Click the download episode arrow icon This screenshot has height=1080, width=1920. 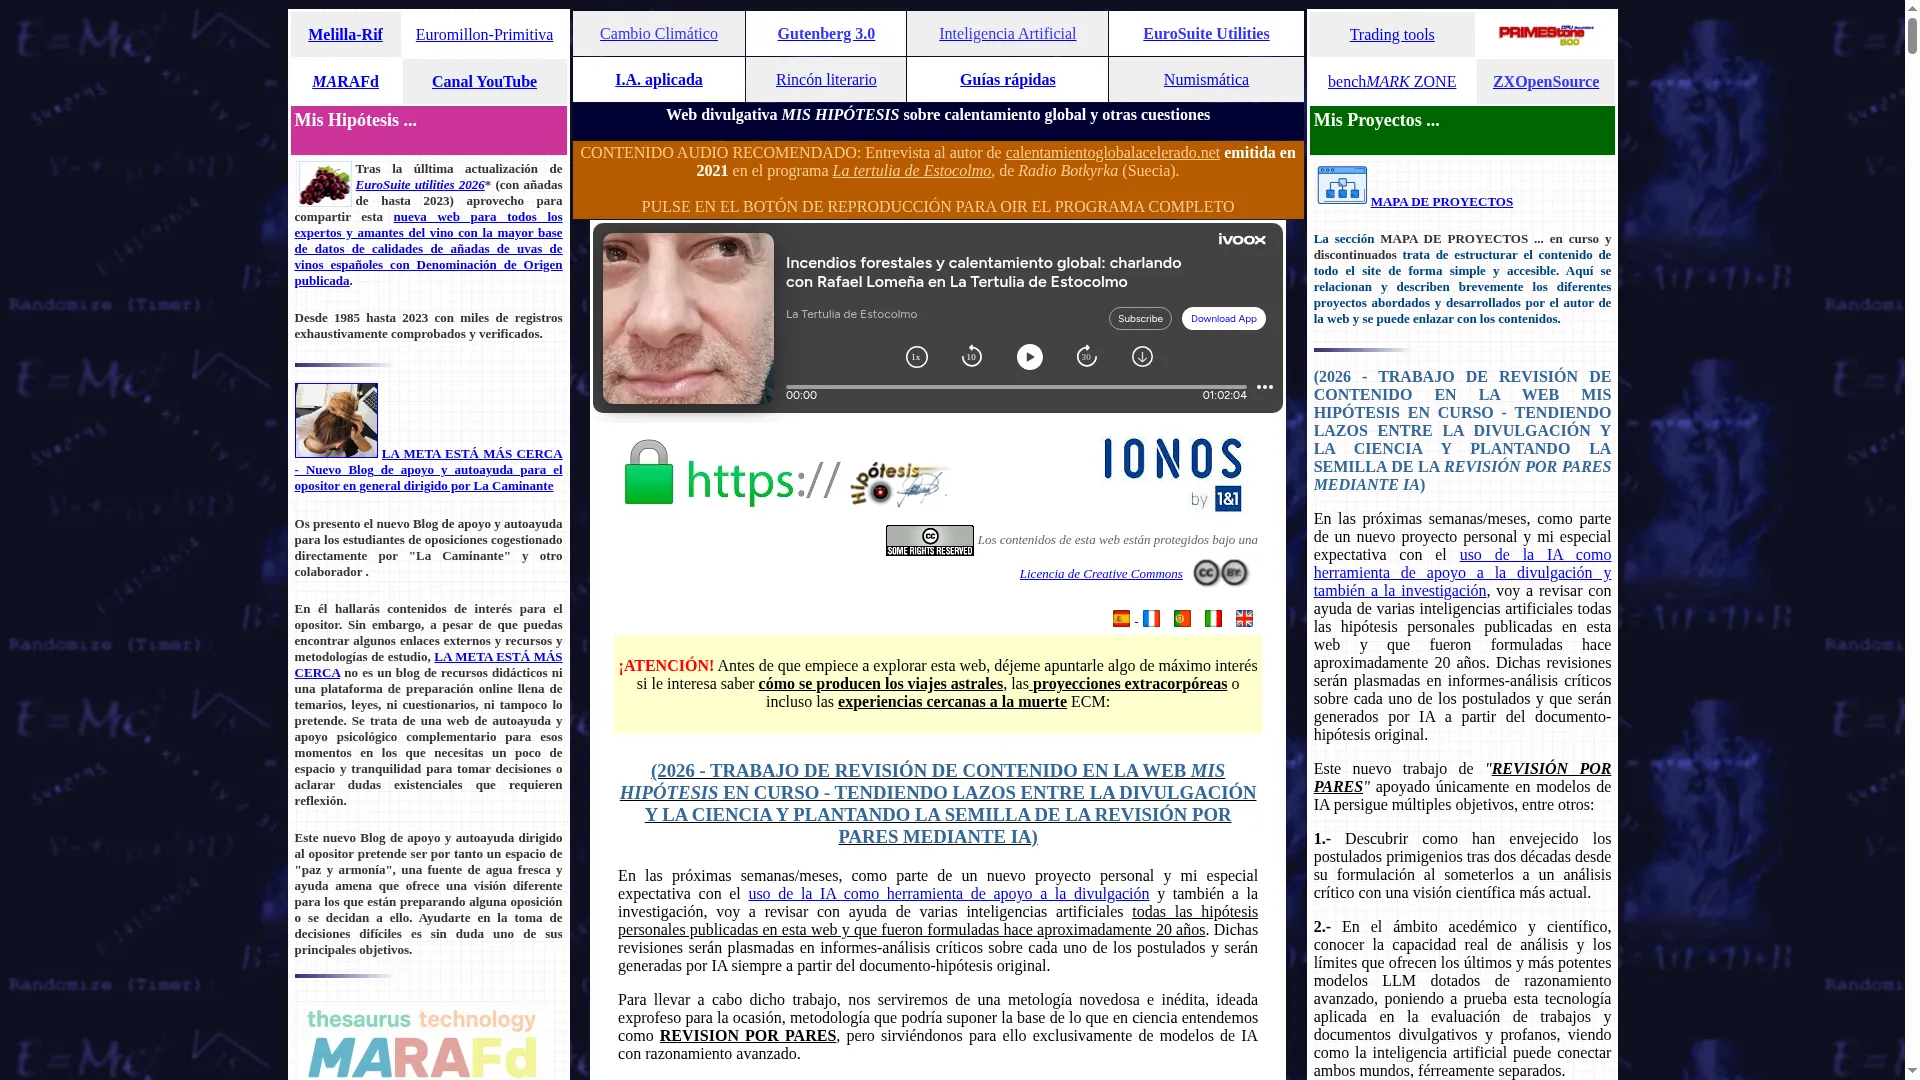click(x=1142, y=357)
